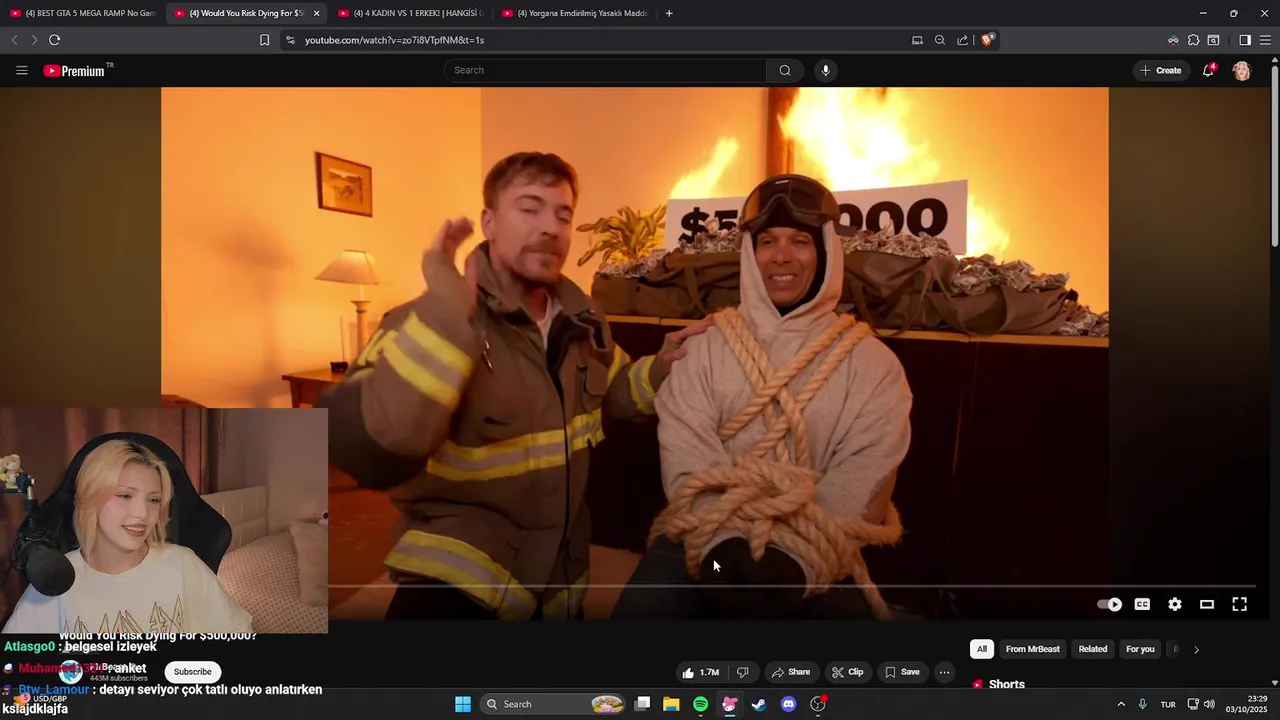The image size is (1280, 720).
Task: Open a new browser tab
Action: coord(669,13)
